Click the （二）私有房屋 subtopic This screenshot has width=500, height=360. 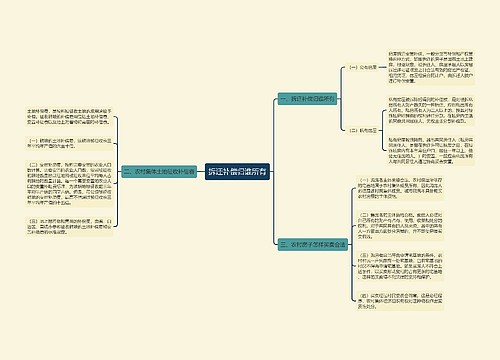363,130
